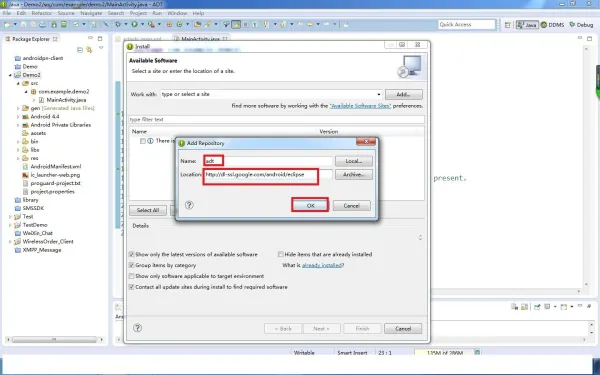Minimize the Package Explorer view
600x375 pixels.
point(90,38)
